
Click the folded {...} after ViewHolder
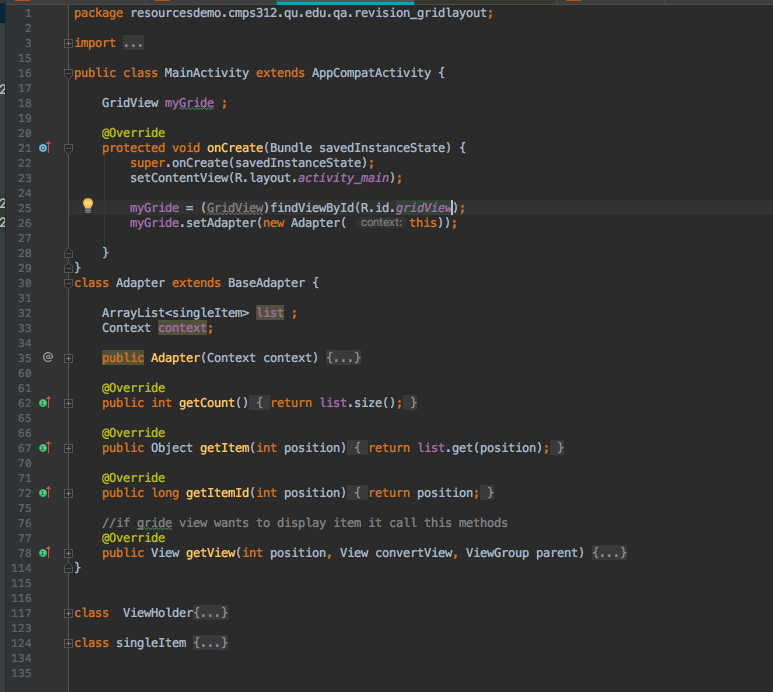(x=211, y=613)
